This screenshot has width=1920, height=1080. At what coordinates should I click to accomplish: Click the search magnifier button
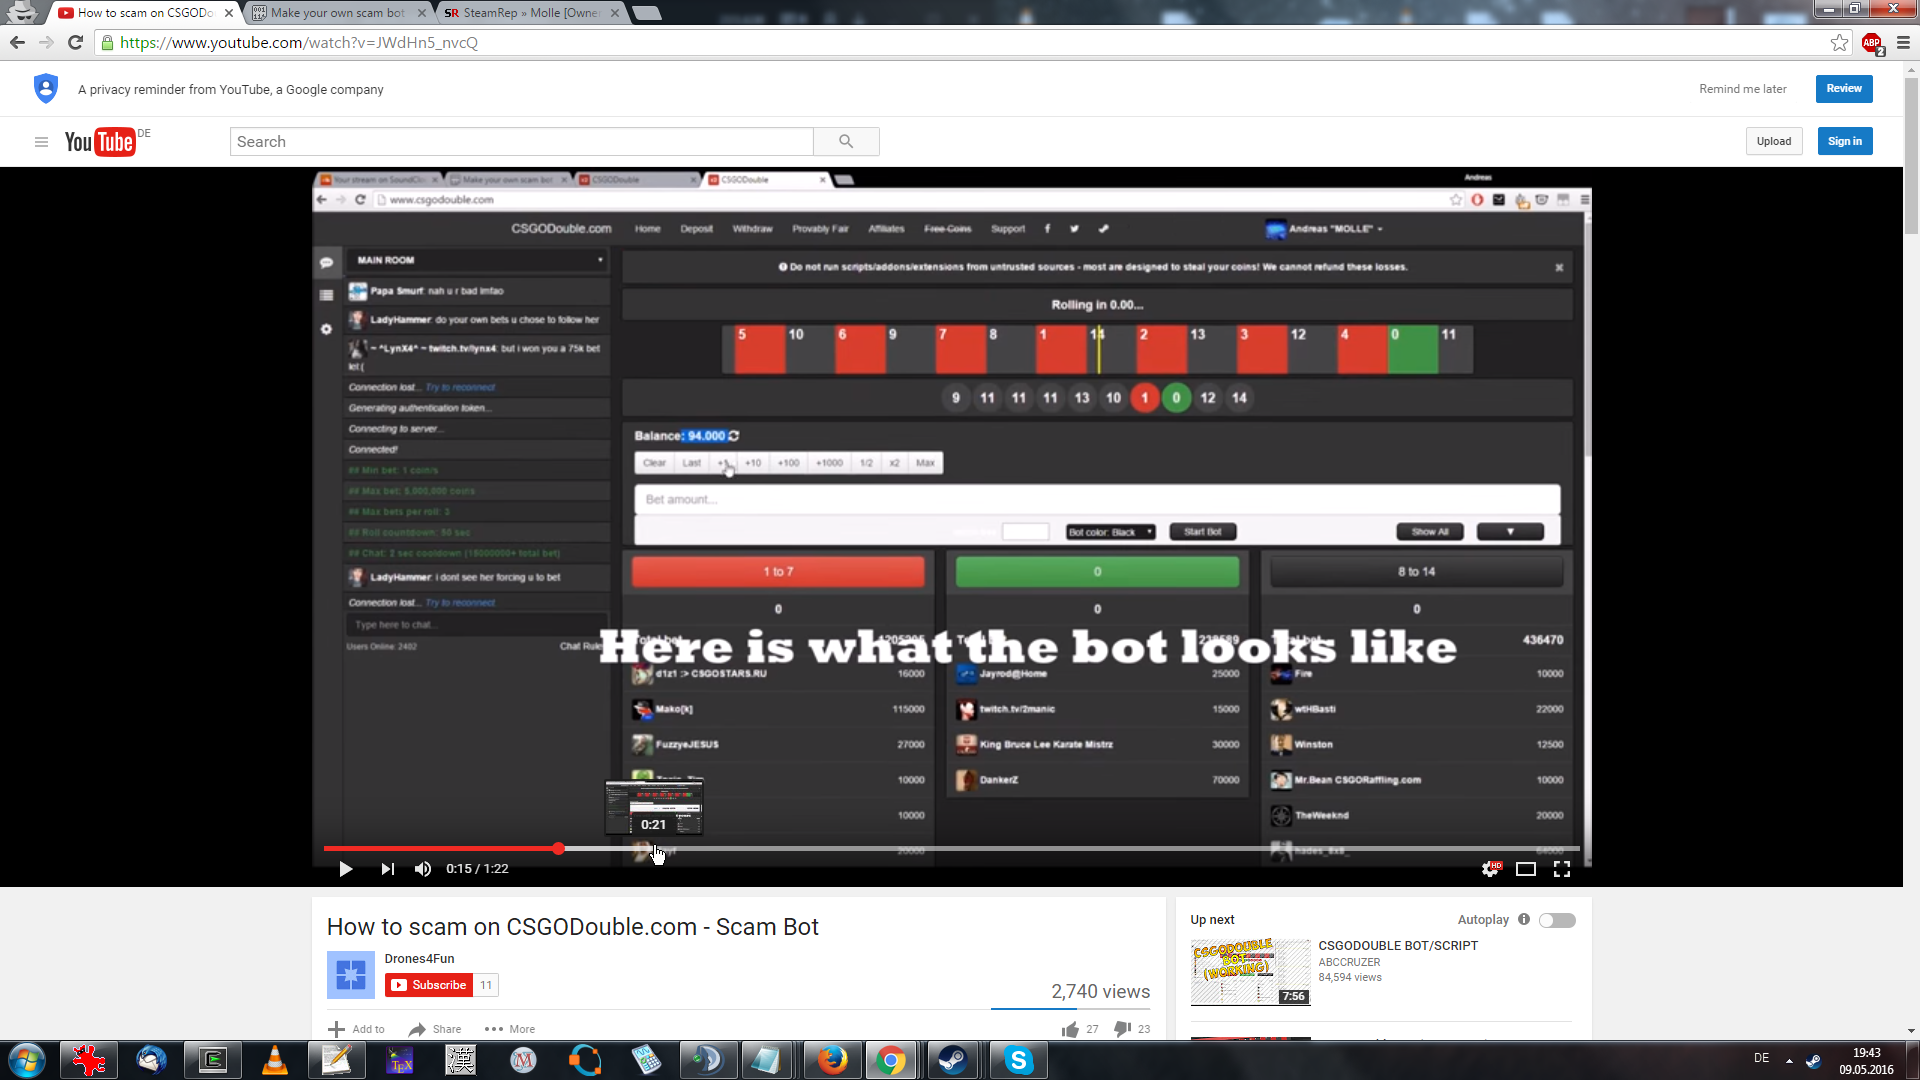coord(846,142)
